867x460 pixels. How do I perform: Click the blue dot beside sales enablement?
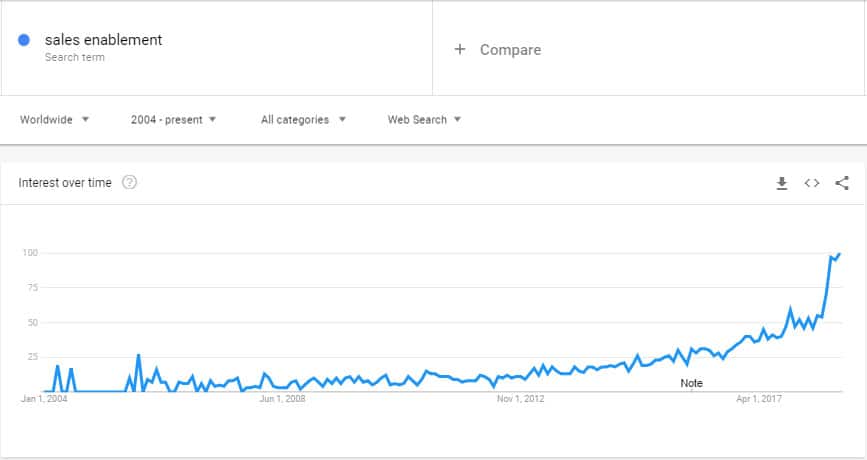coord(24,40)
